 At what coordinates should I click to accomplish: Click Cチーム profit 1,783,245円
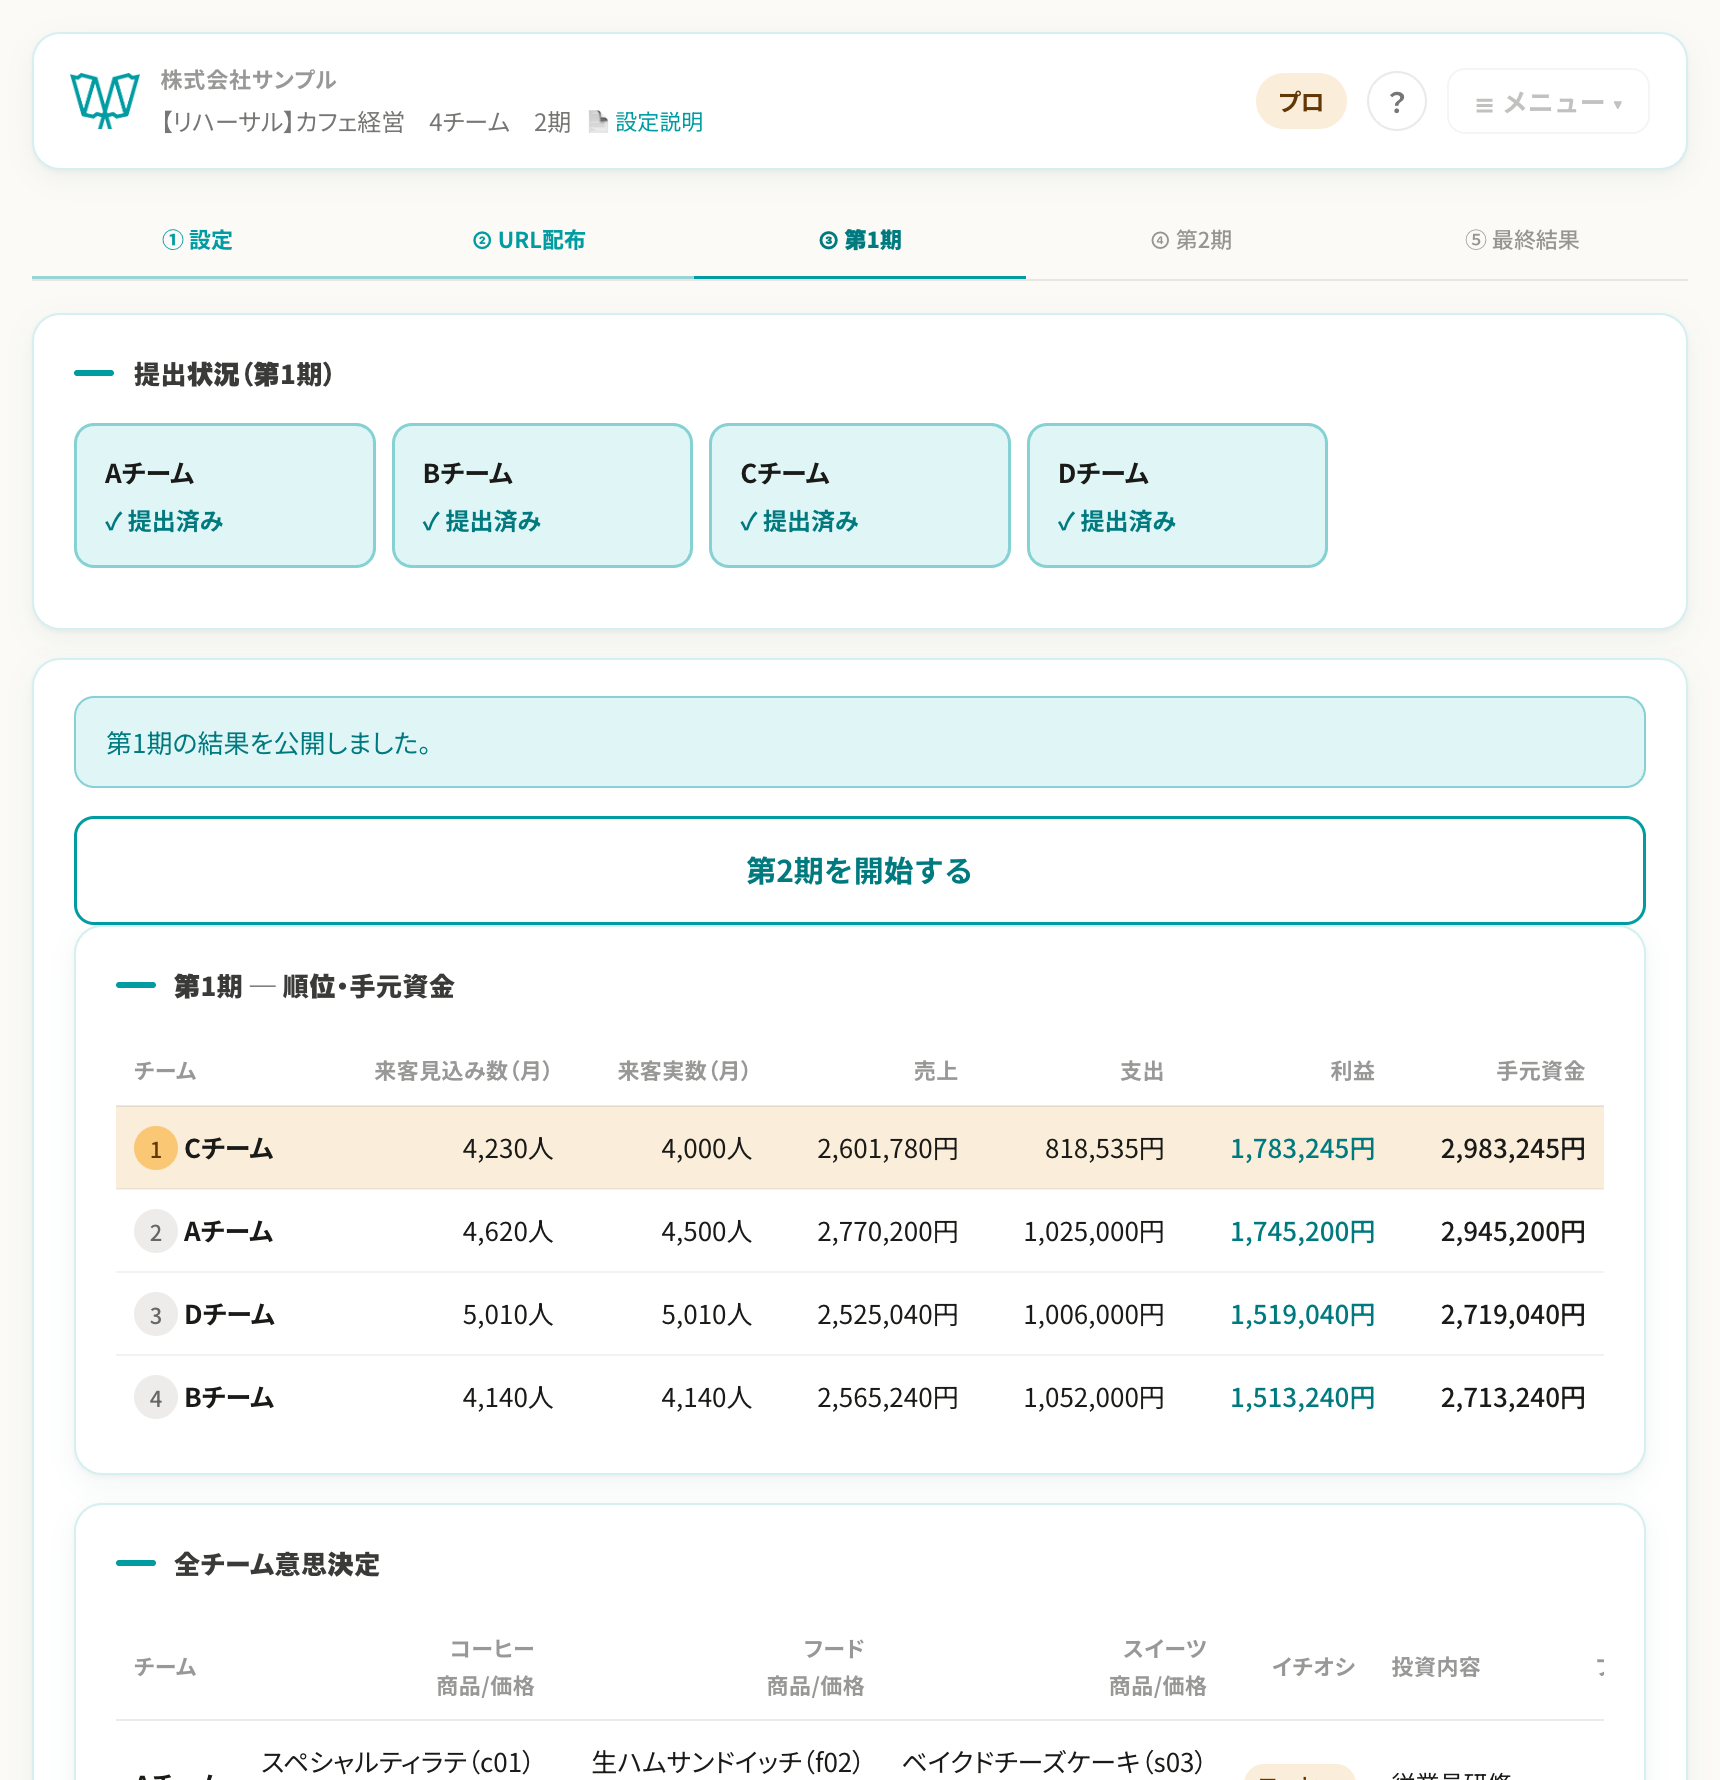1302,1148
